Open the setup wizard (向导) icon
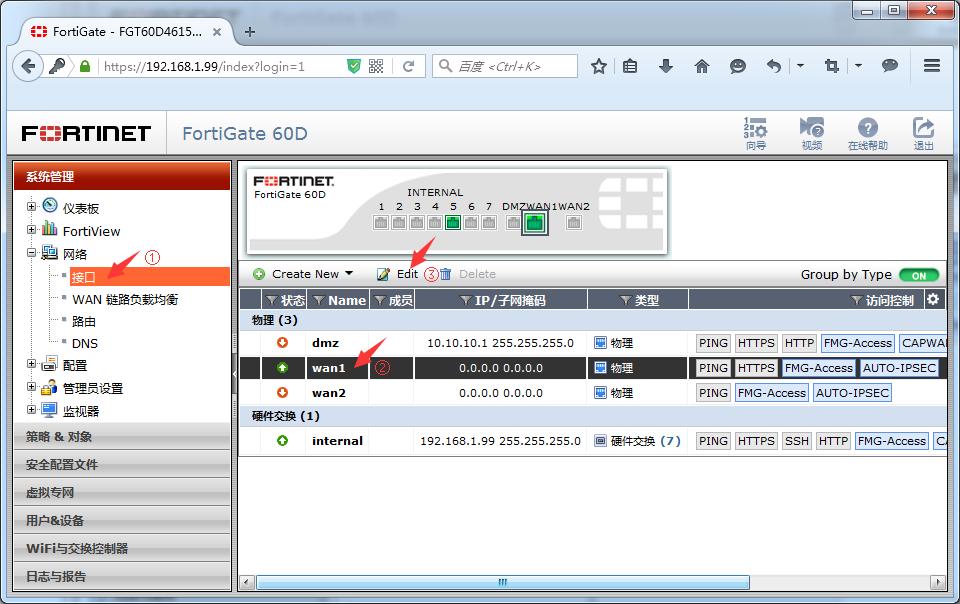The image size is (960, 604). click(755, 130)
